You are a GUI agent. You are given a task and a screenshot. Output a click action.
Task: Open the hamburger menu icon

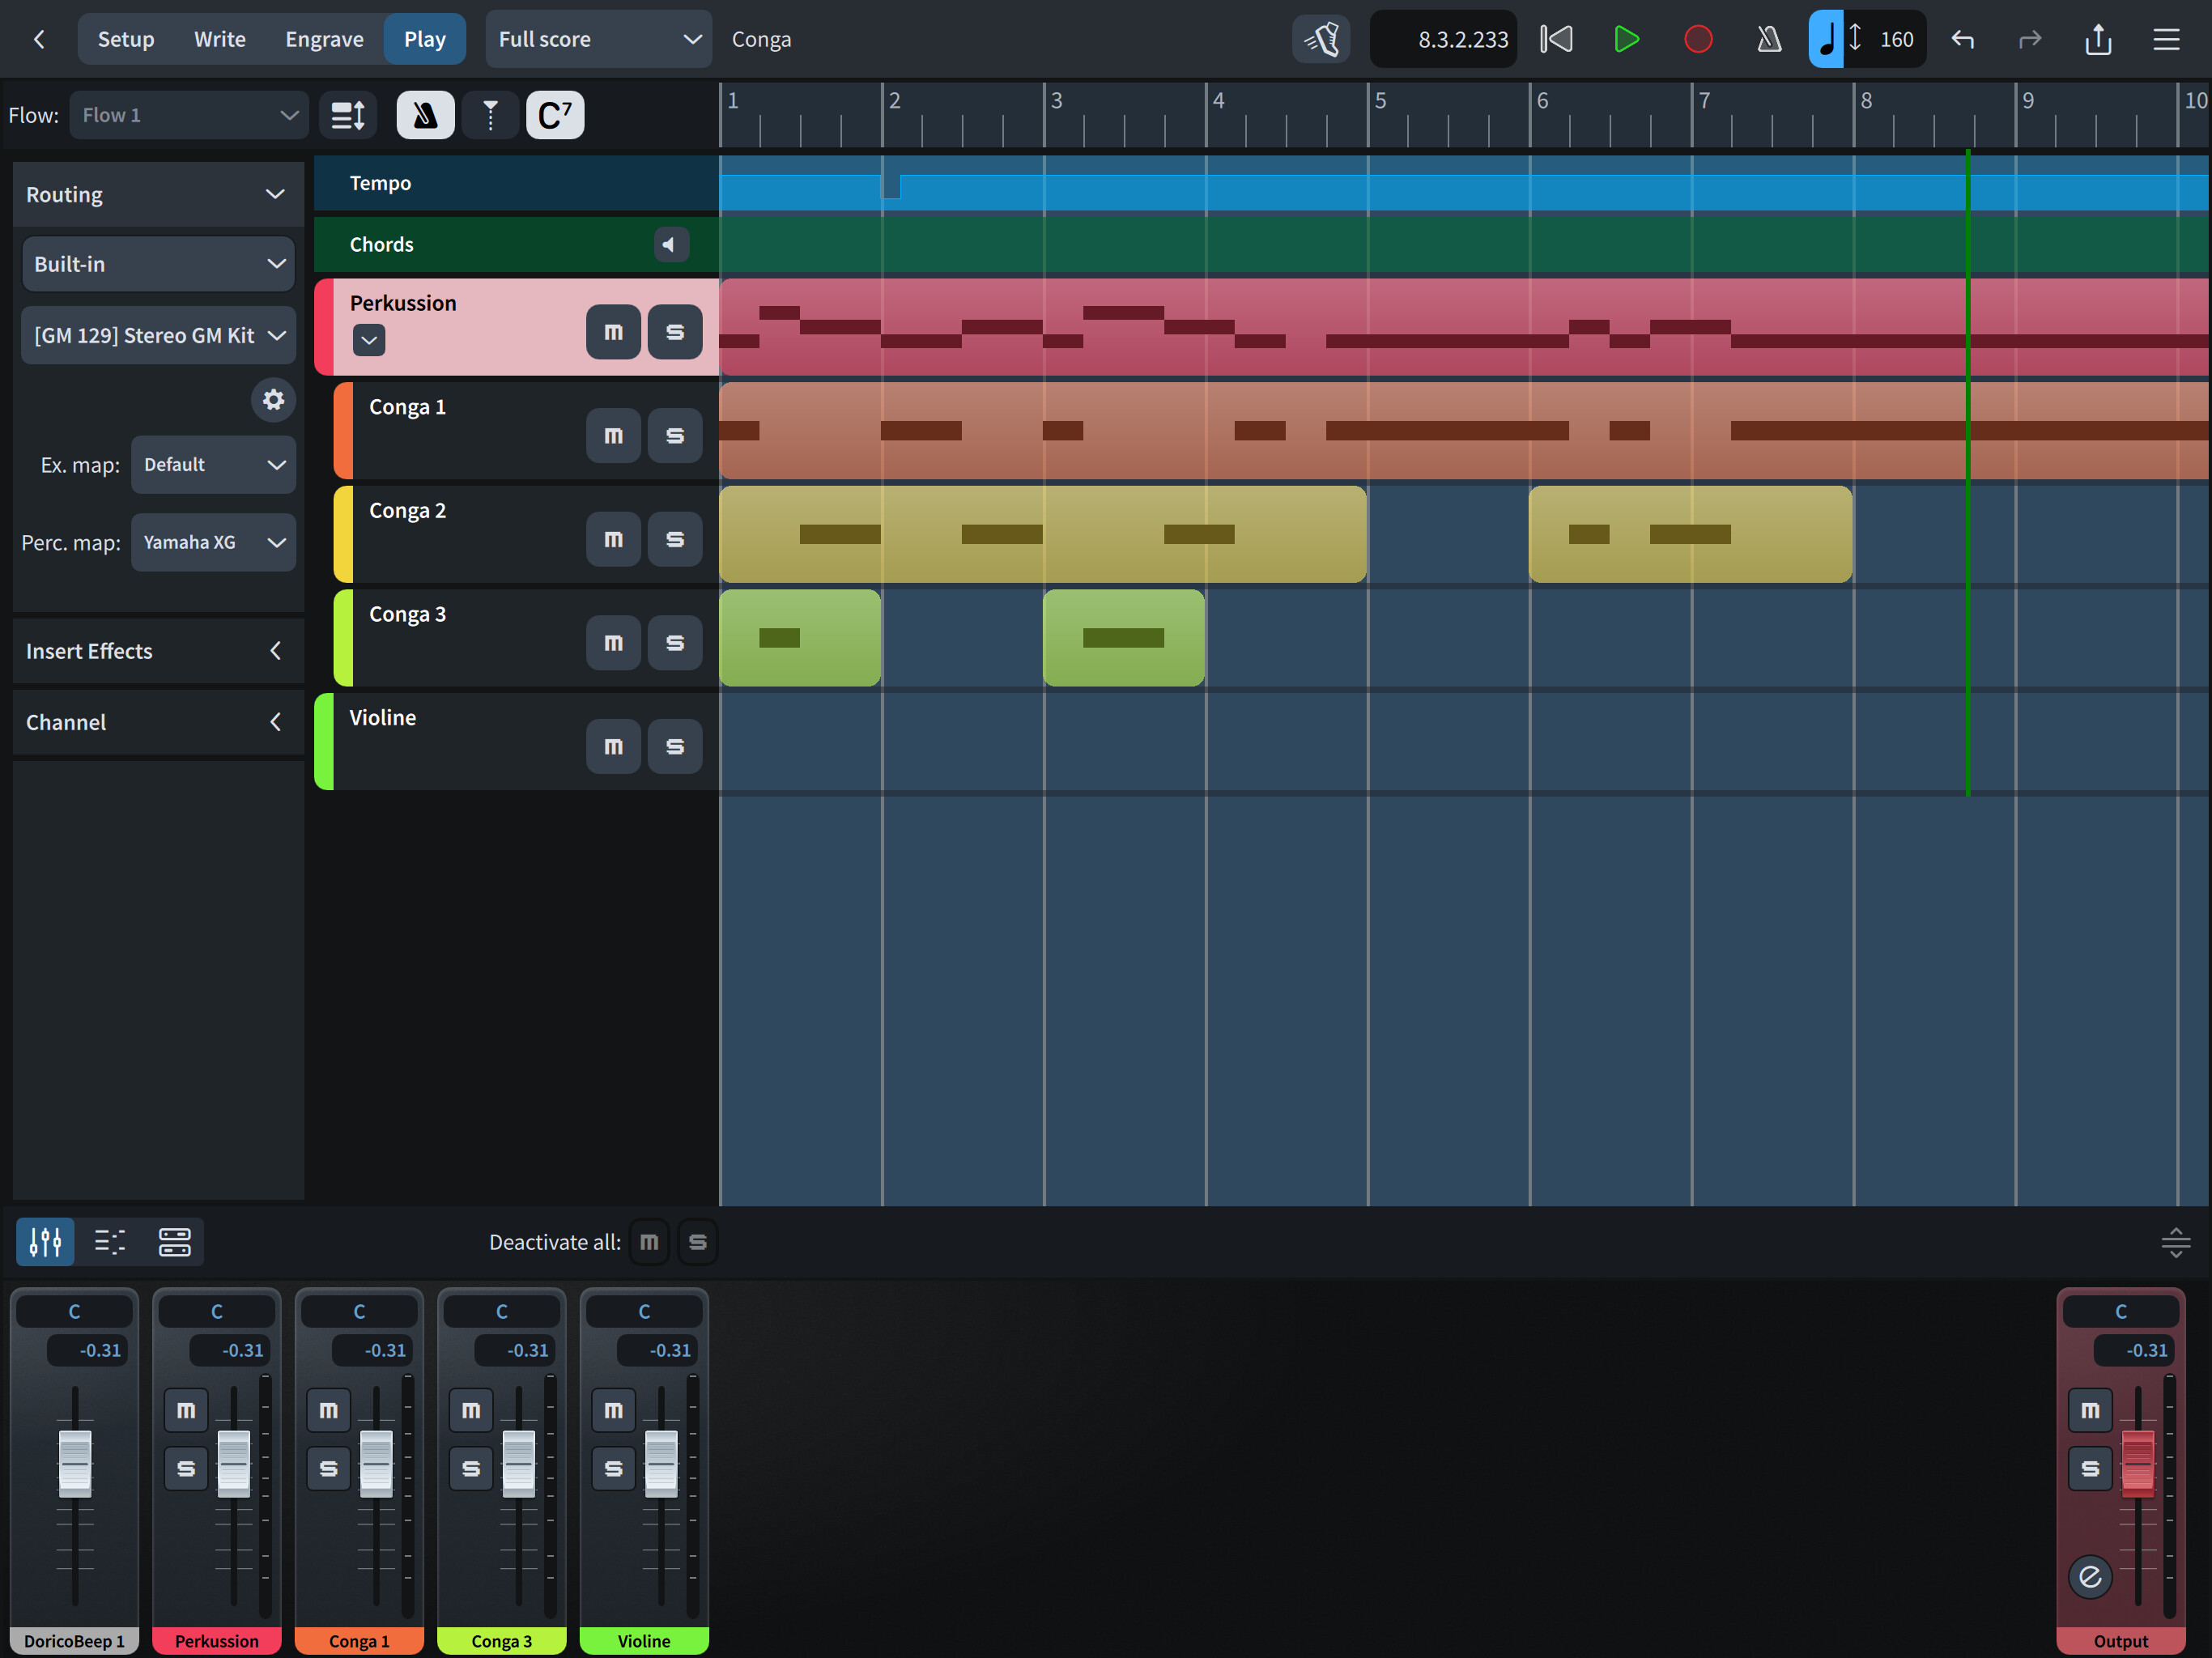coord(2166,39)
